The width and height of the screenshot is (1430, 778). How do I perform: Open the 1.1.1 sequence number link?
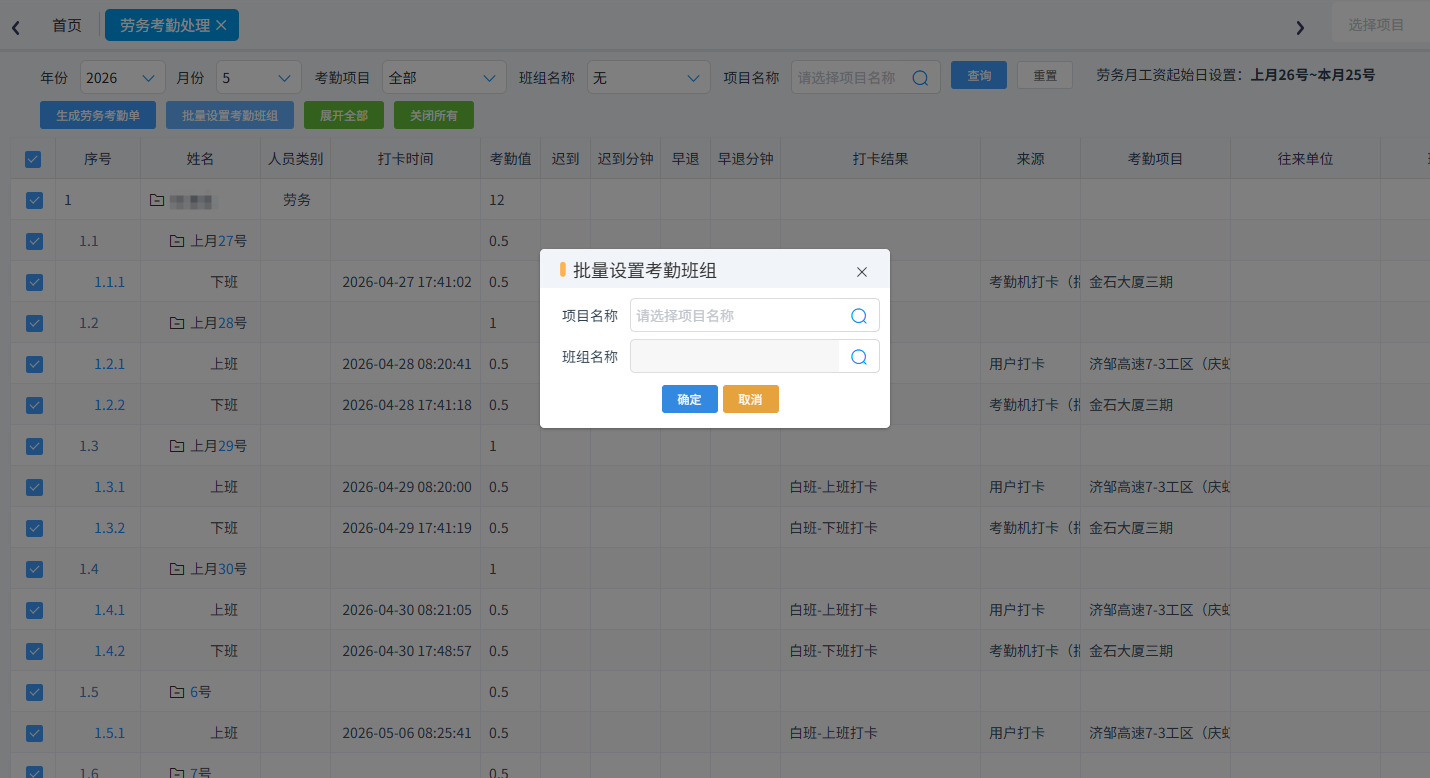tap(110, 282)
